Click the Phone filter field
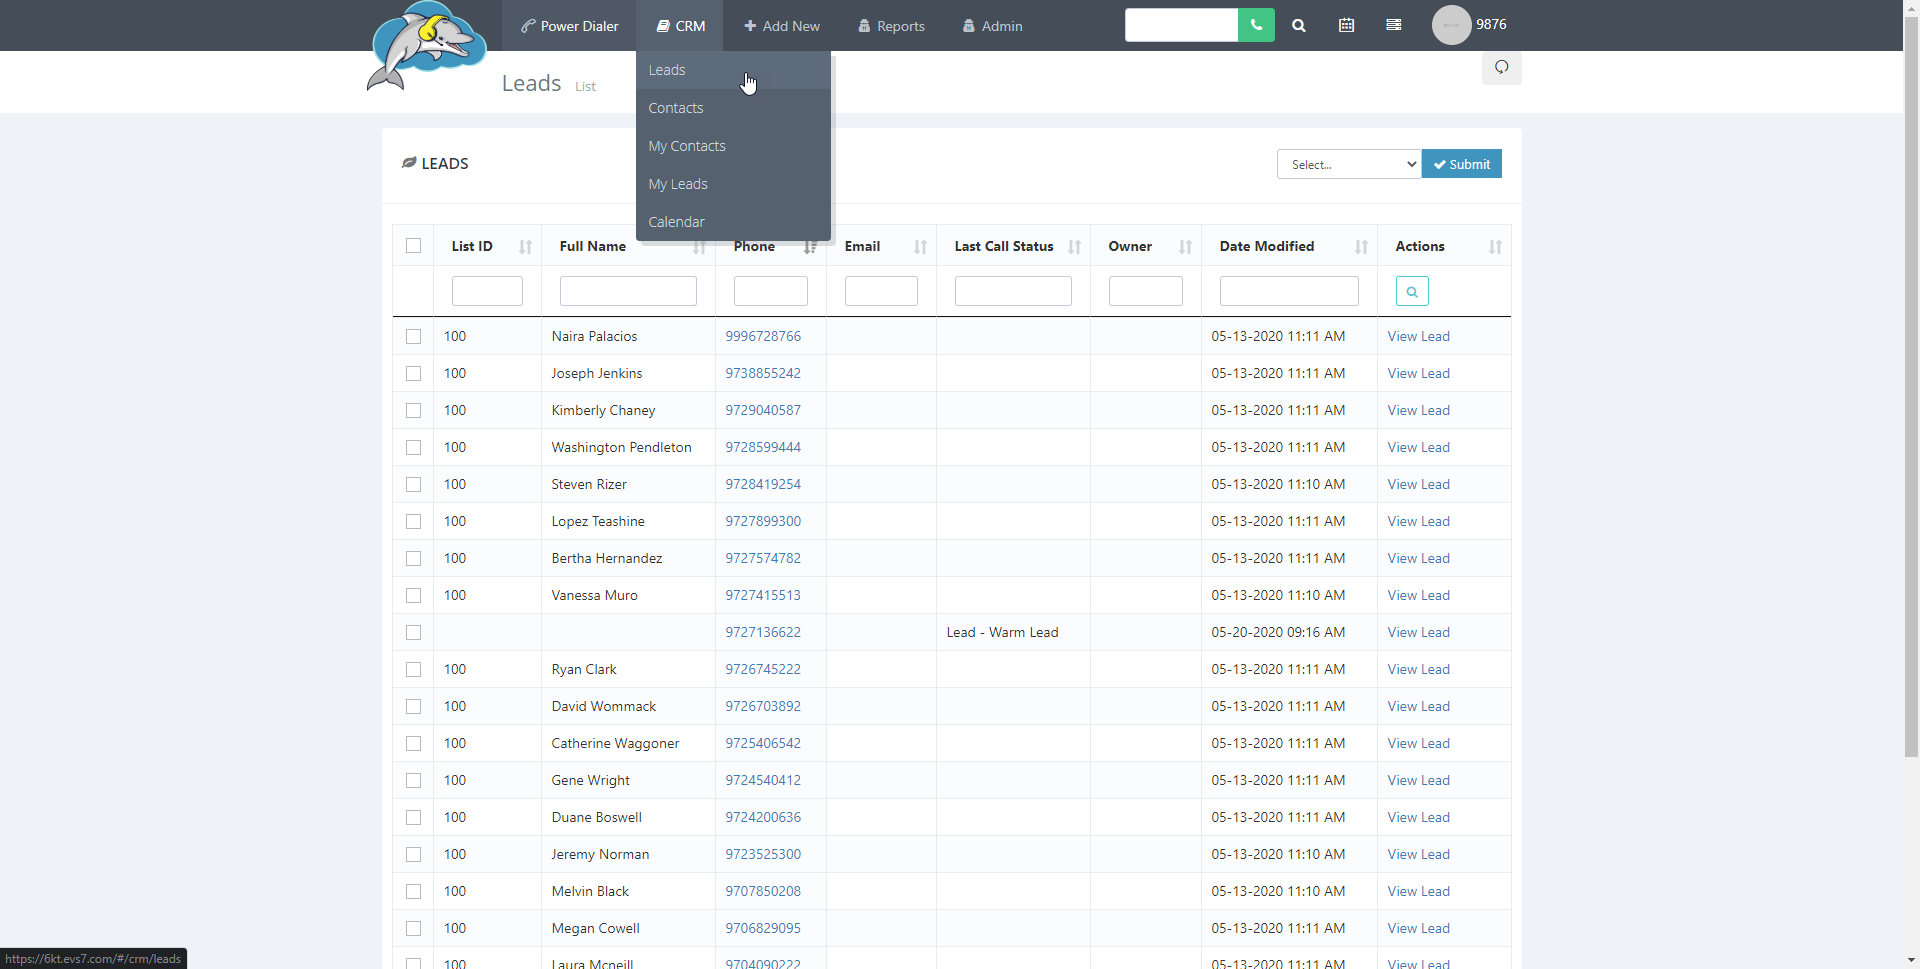 pyautogui.click(x=770, y=291)
